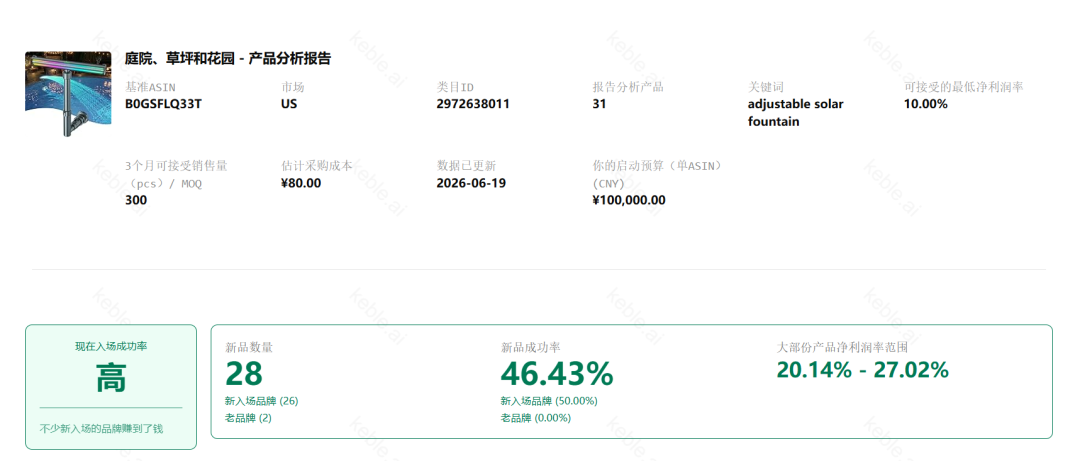The image size is (1080, 461).
Task: Select 新入场品牌 (26) under new product count
Action: [x=261, y=401]
